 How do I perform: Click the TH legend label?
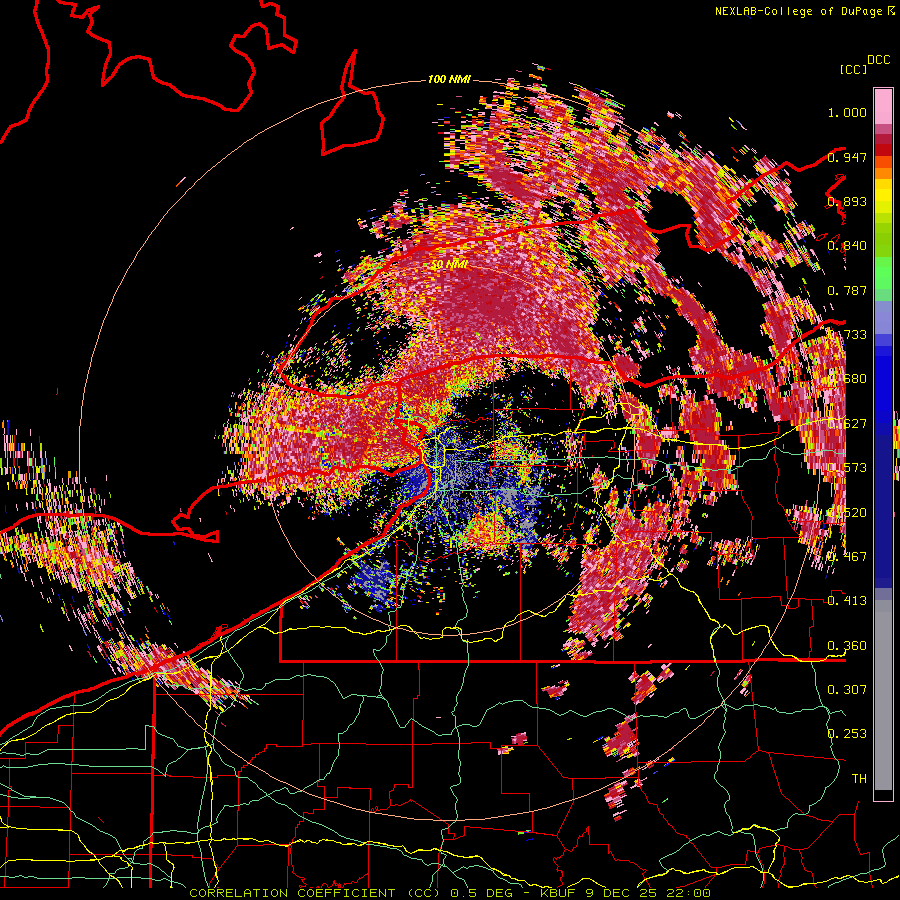tap(859, 779)
